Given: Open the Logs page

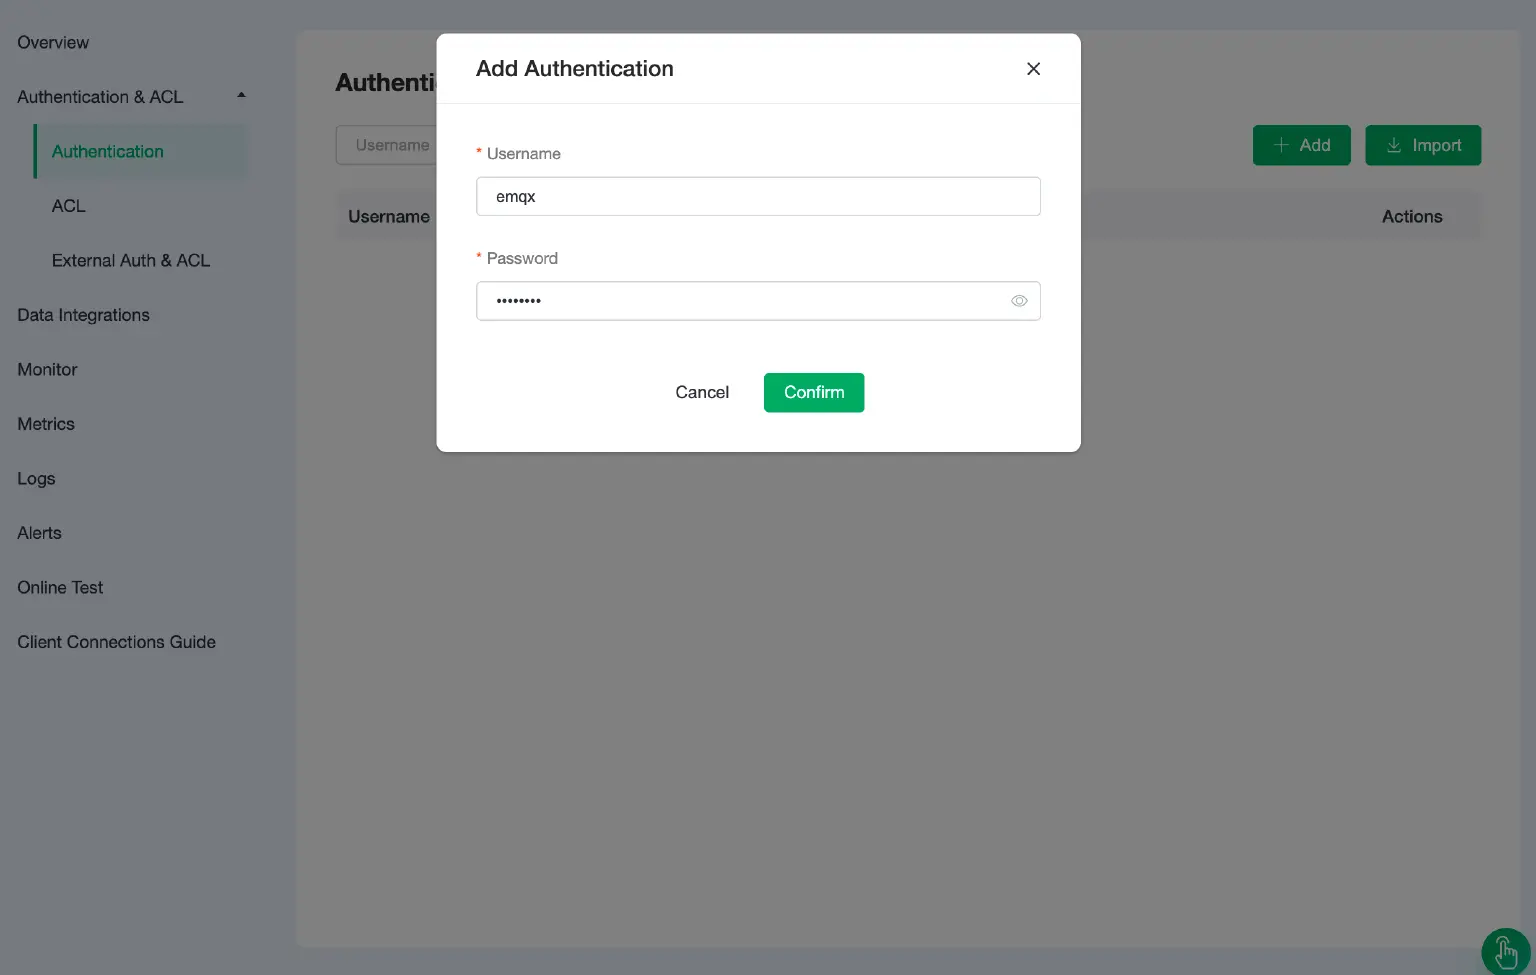Looking at the screenshot, I should click(x=36, y=478).
